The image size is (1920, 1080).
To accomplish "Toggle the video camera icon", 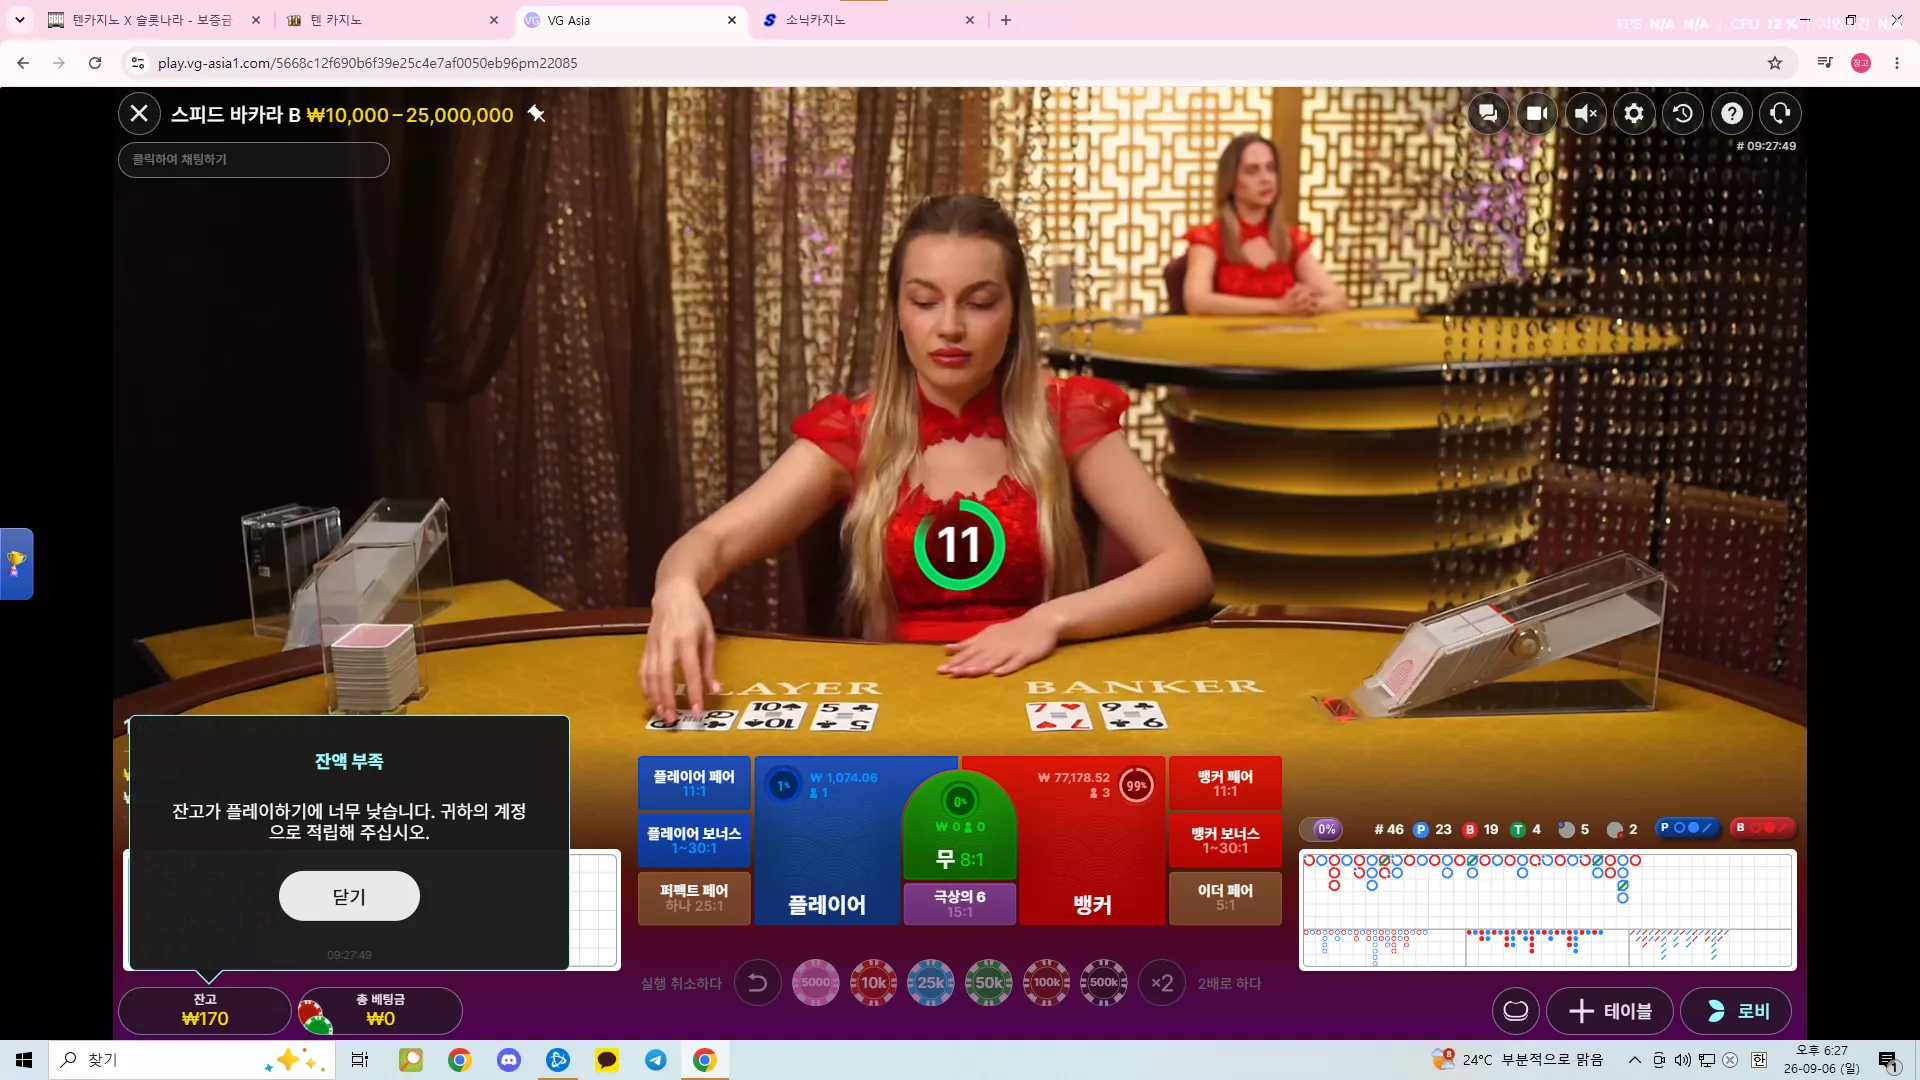I will pos(1537,114).
